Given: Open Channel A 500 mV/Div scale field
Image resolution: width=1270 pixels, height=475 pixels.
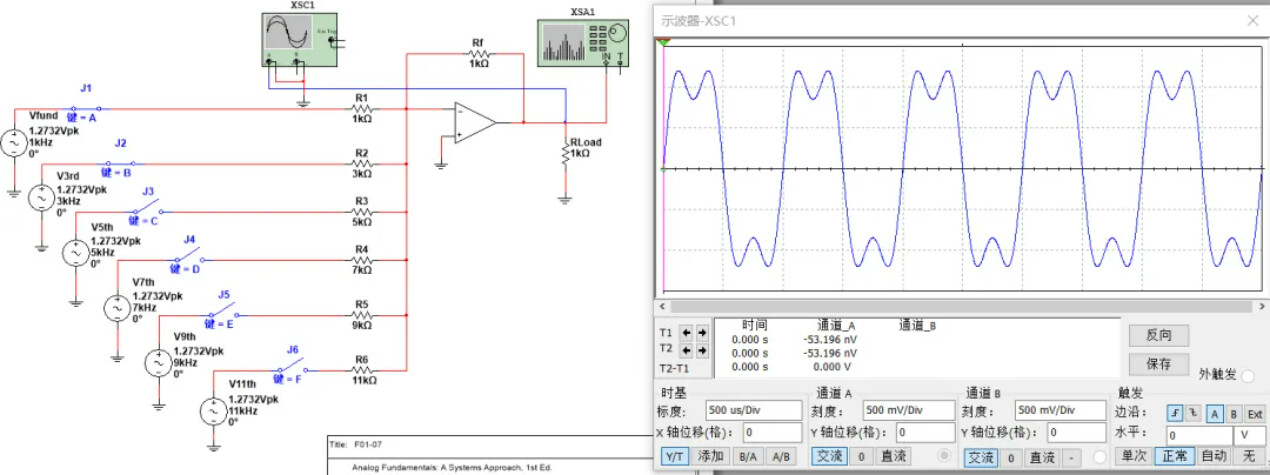Looking at the screenshot, I should 906,410.
